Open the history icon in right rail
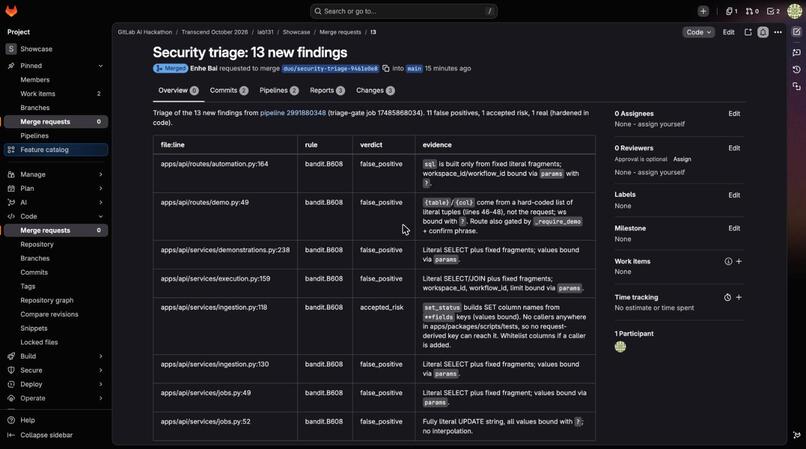Screen dimensions: 806x449 (797, 69)
